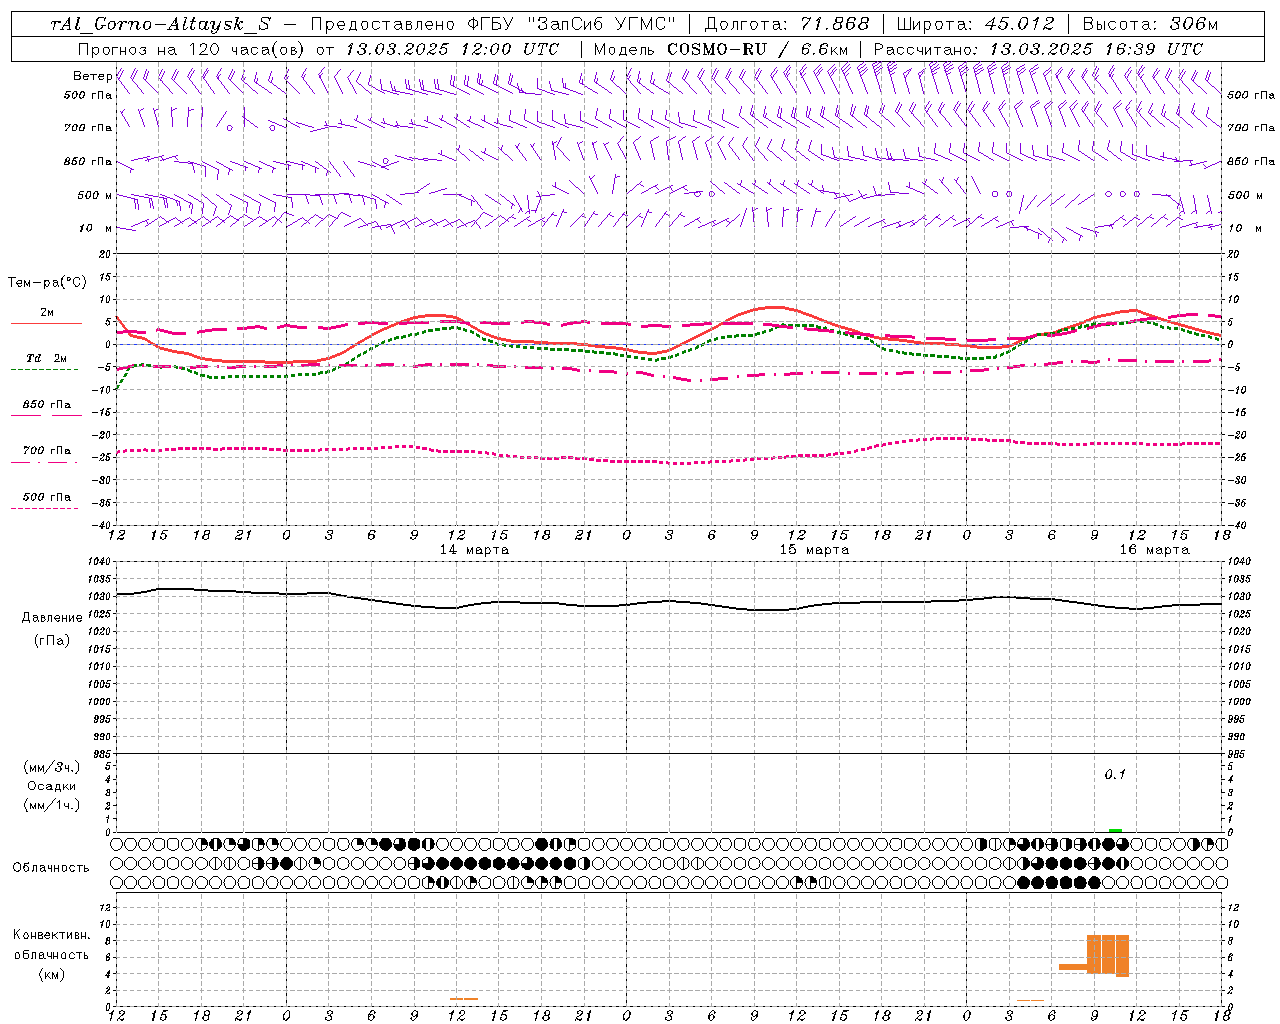The width and height of the screenshot is (1280, 1024).
Task: Select the Высота: 306м label
Action: point(1150,24)
